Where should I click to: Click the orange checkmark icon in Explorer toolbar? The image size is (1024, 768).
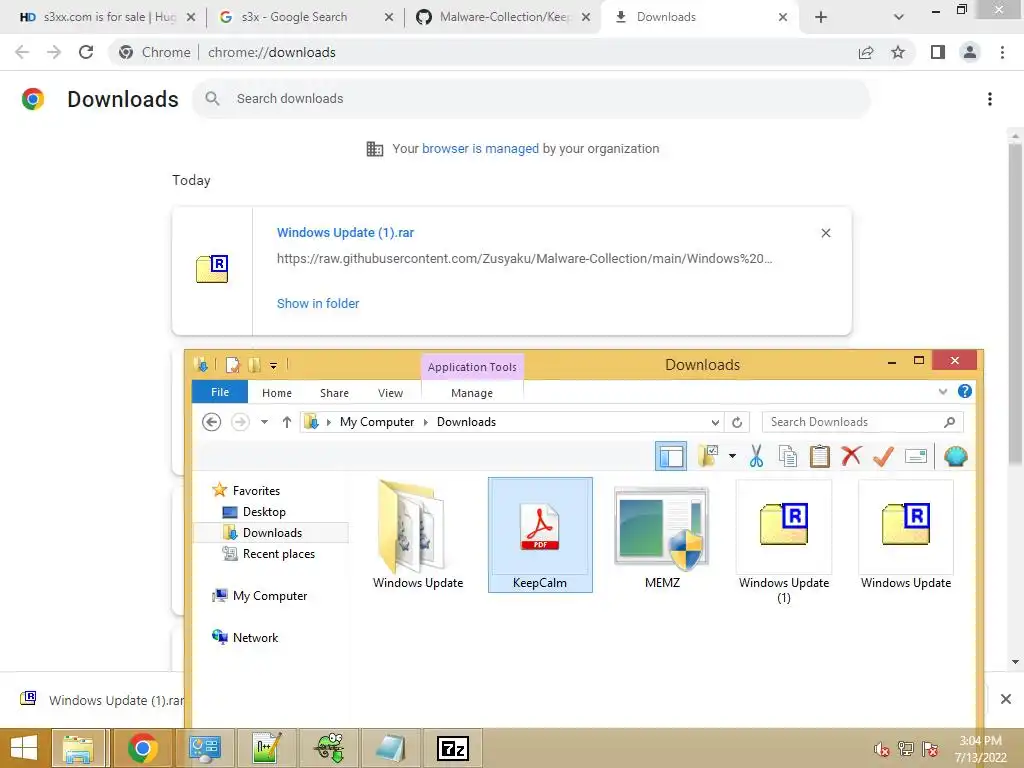point(883,456)
